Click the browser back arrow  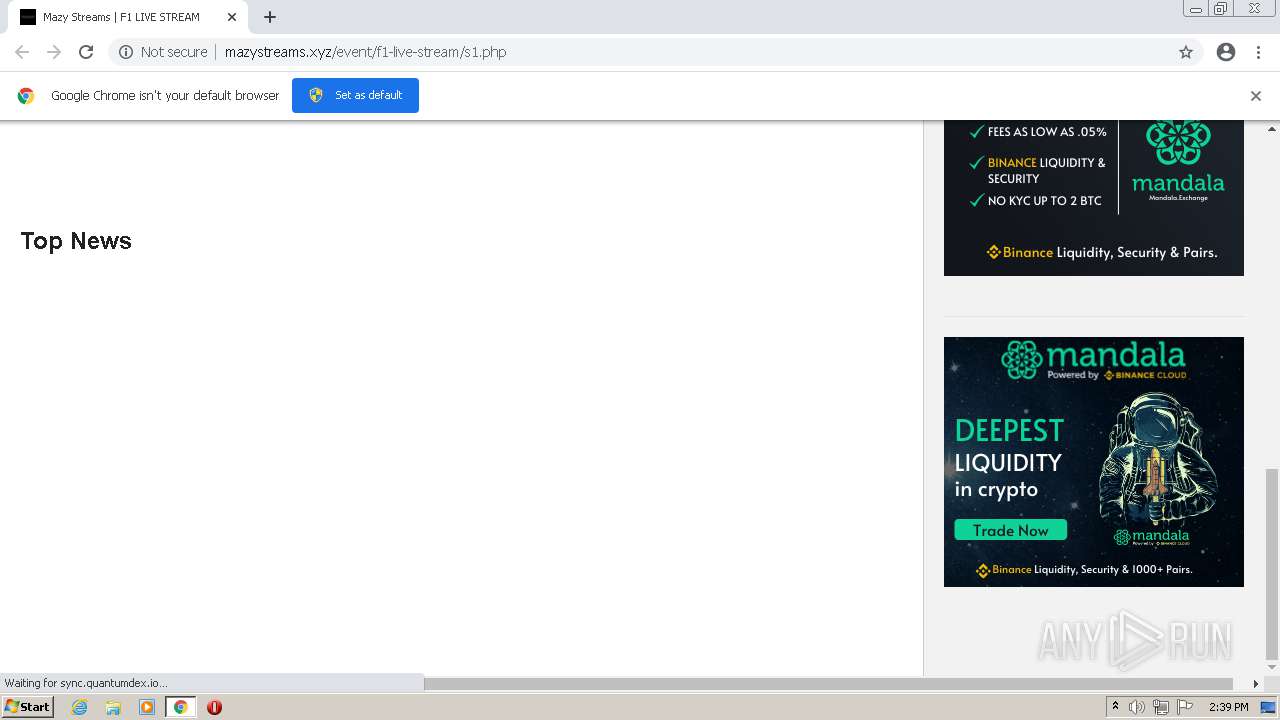[x=22, y=52]
